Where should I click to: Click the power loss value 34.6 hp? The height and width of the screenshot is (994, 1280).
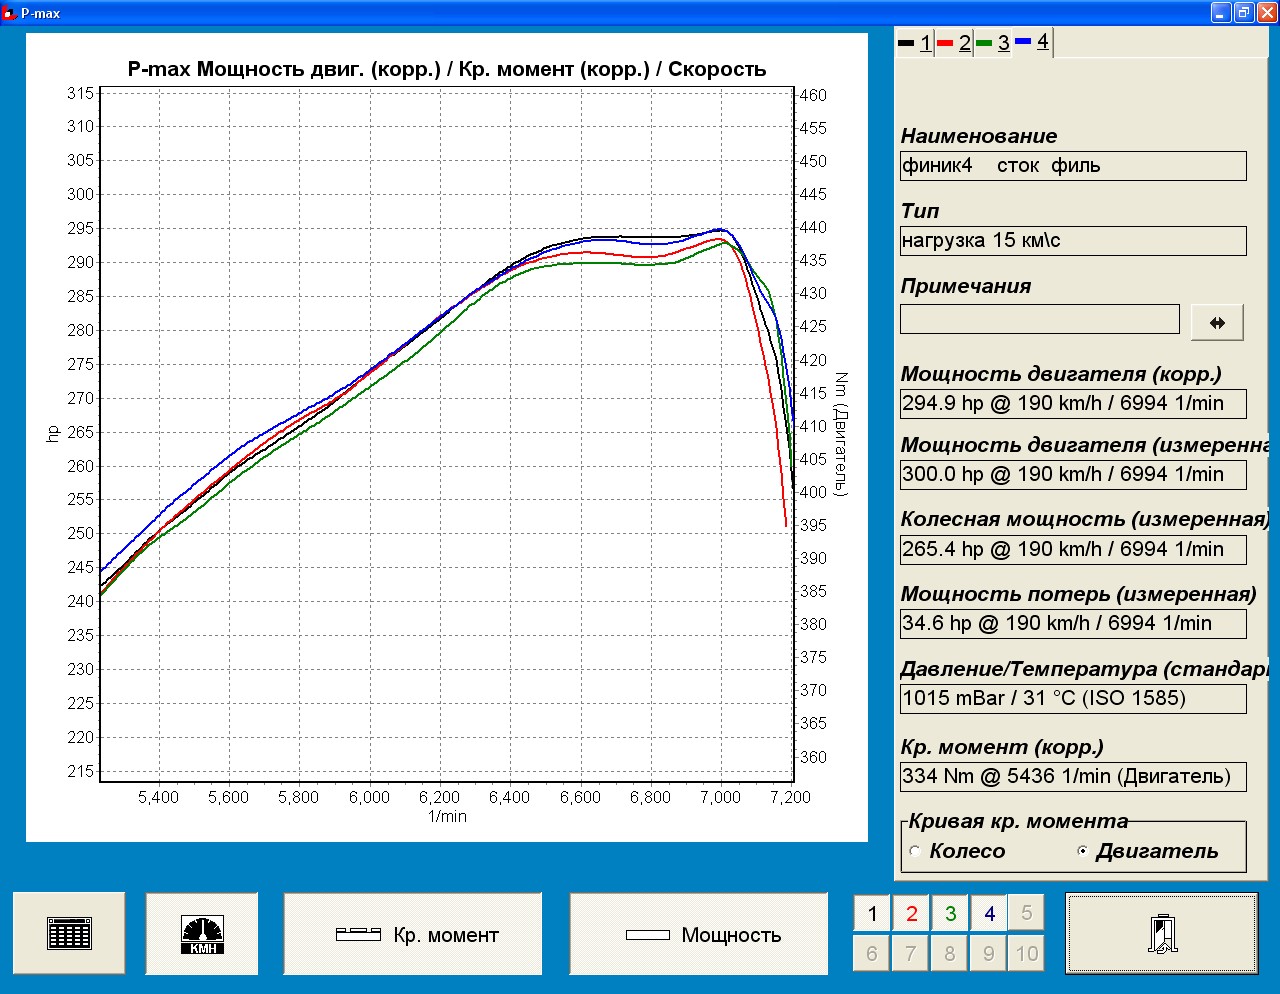pos(1073,624)
